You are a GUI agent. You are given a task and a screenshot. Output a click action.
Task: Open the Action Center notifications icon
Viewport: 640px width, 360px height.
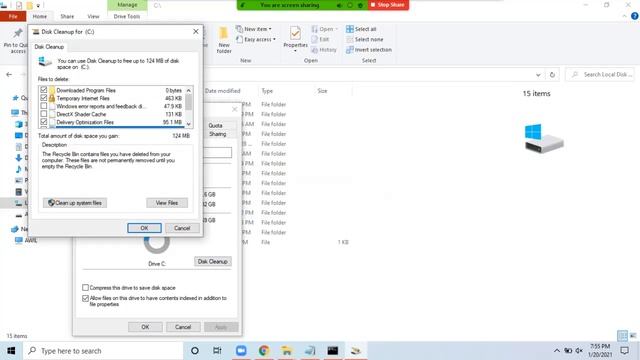pos(624,351)
